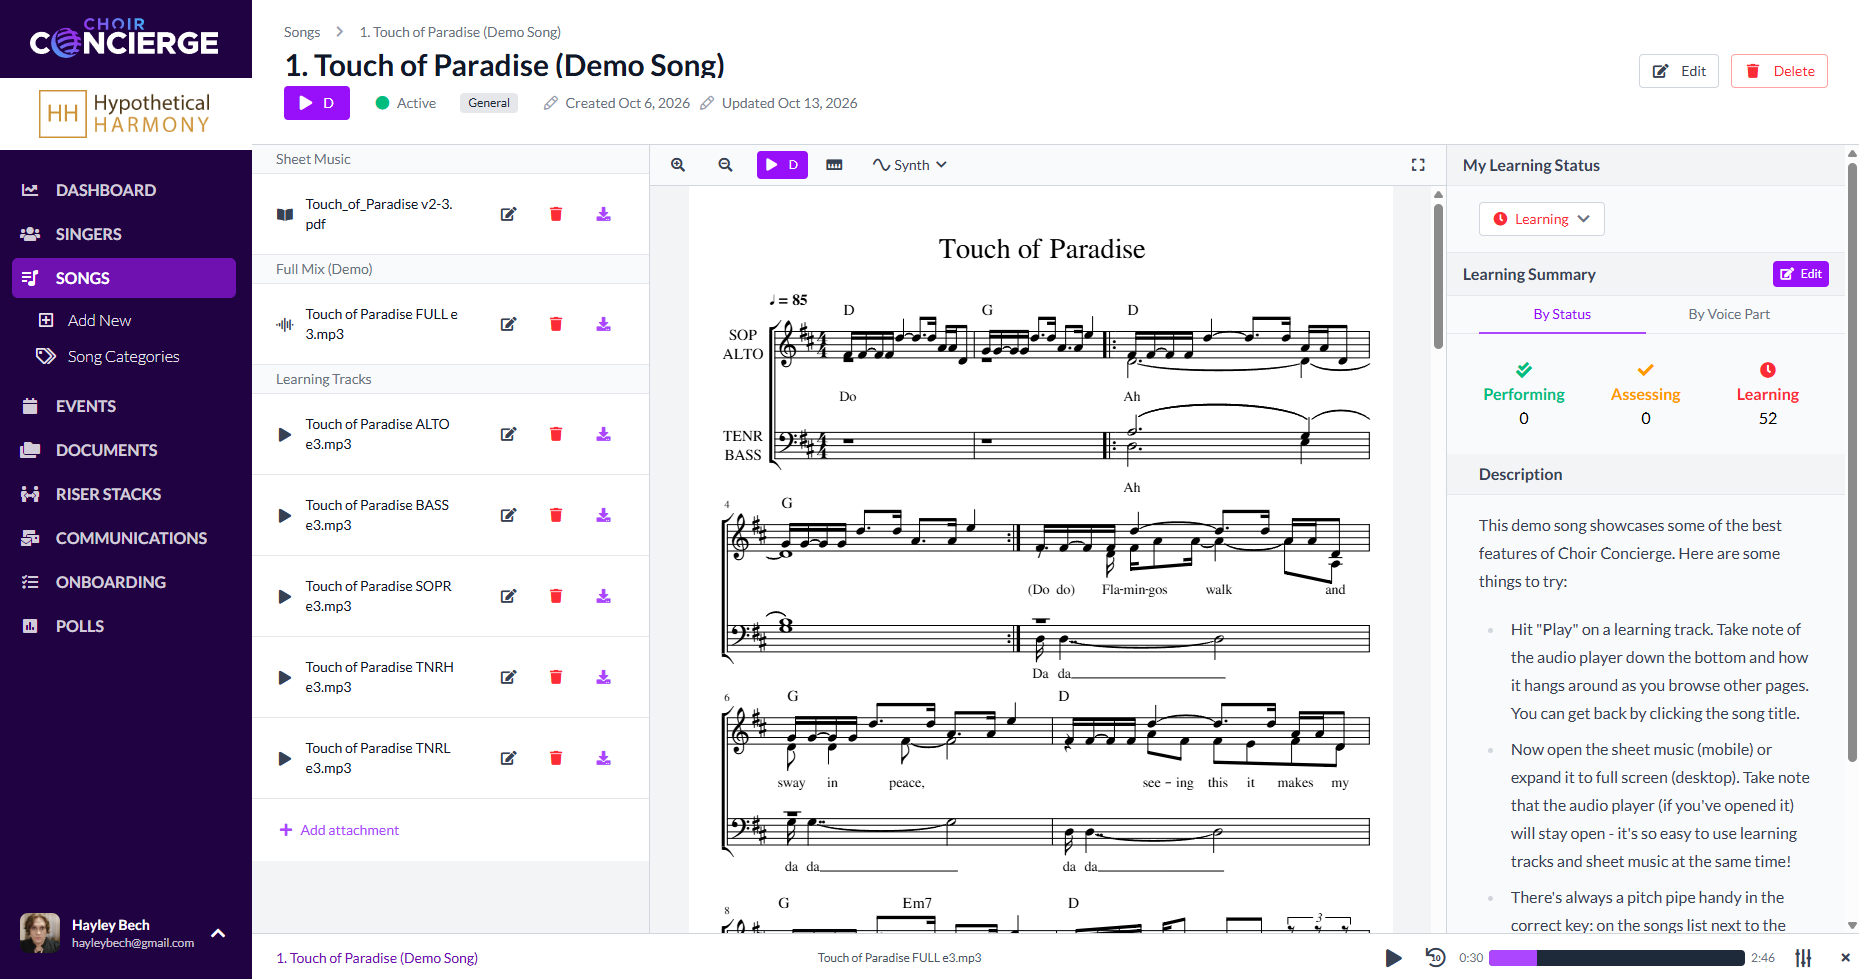1859x979 pixels.
Task: Open Song Categories in sidebar
Action: (124, 356)
